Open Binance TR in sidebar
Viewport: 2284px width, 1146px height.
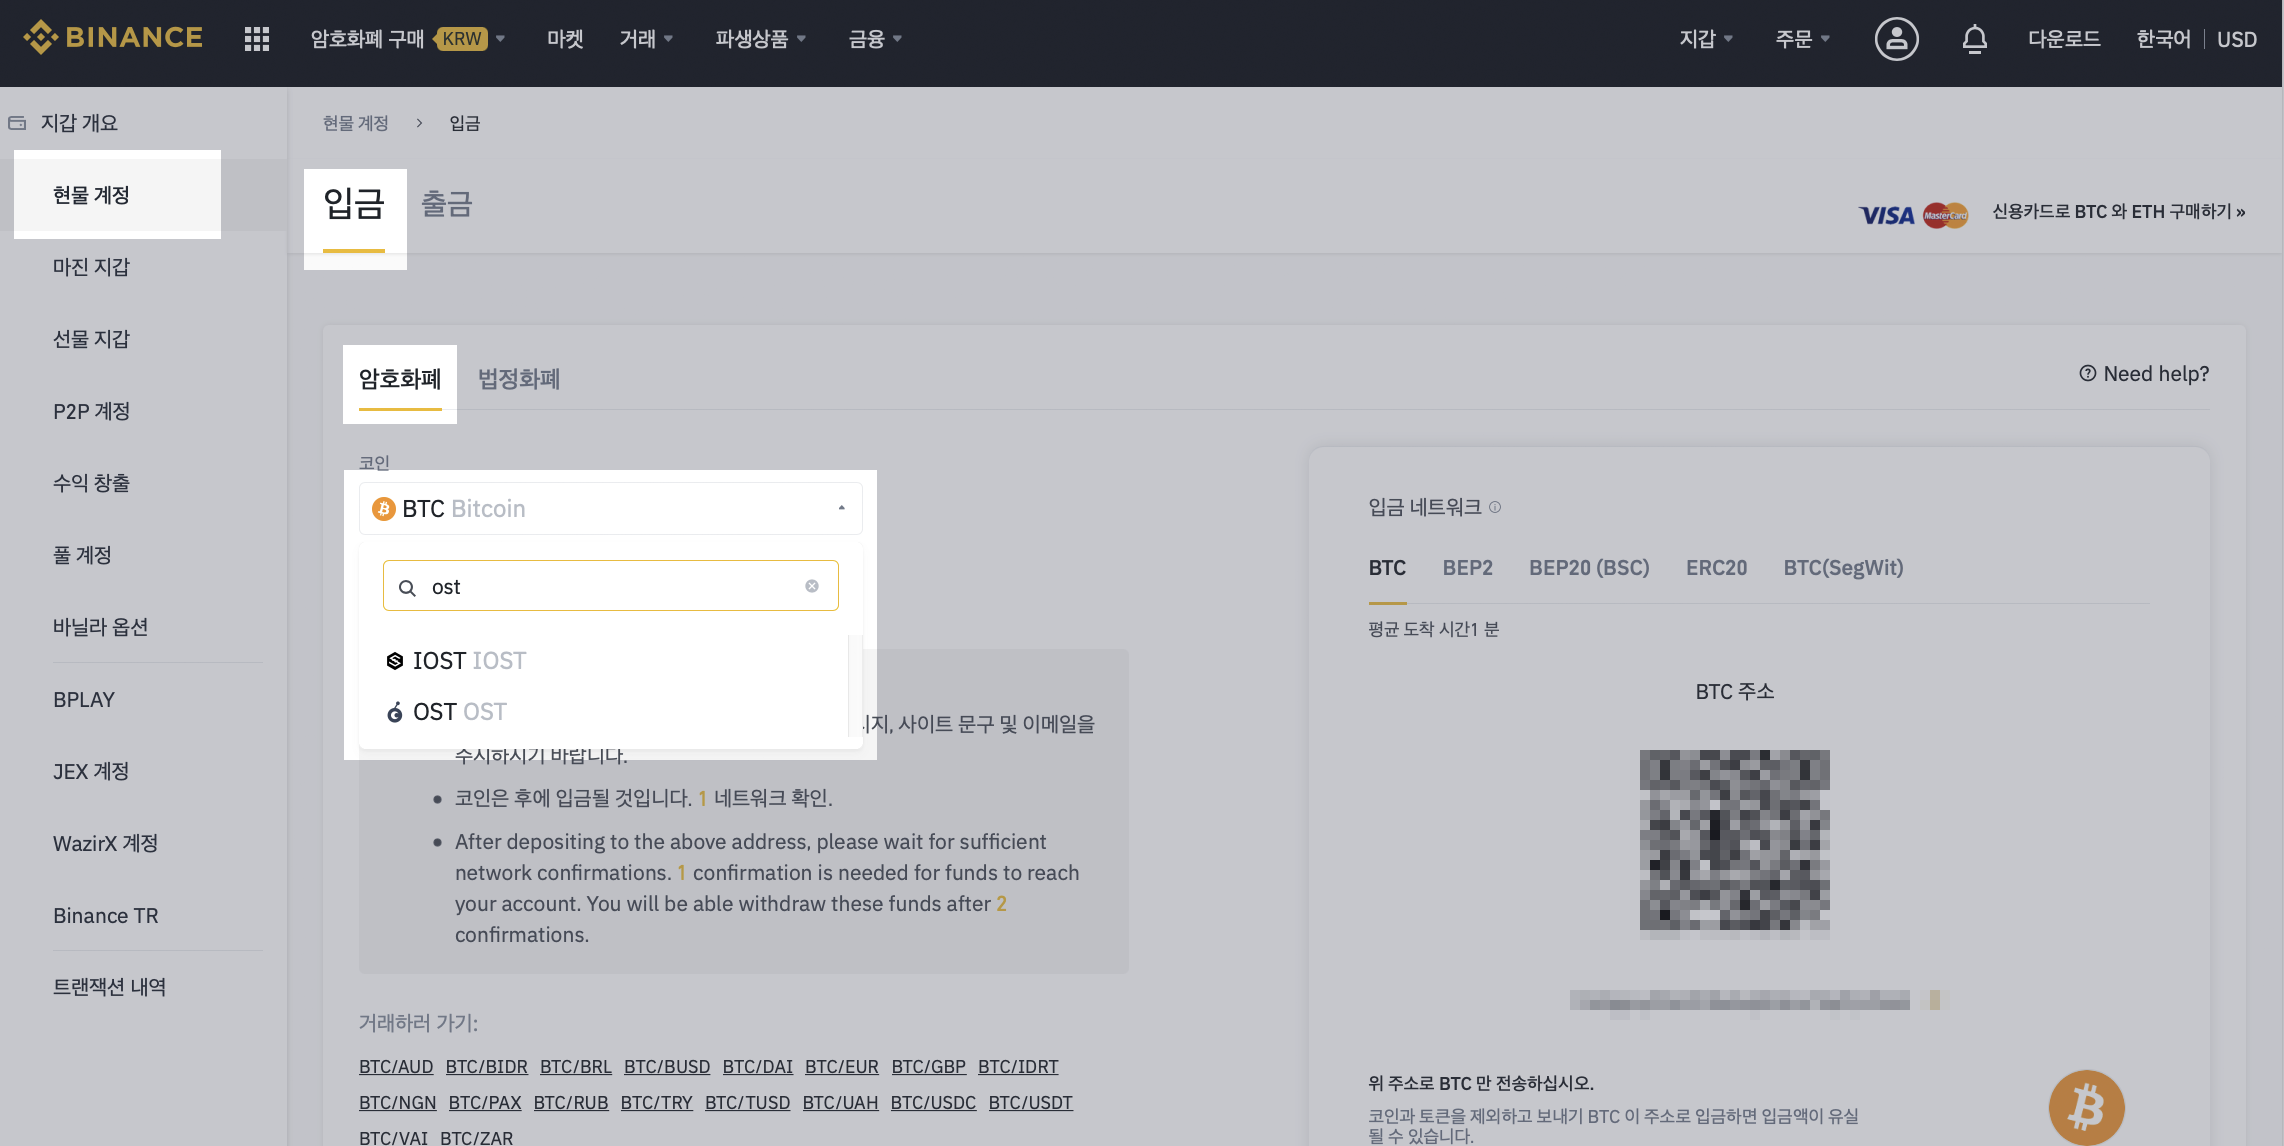pos(105,916)
